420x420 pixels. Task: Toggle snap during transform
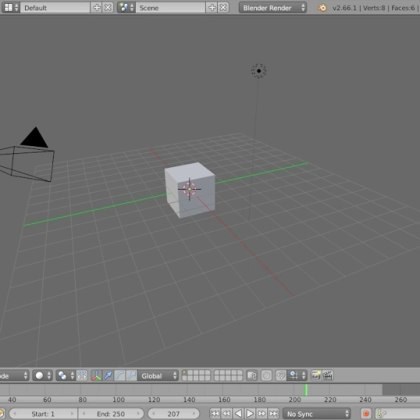281,376
